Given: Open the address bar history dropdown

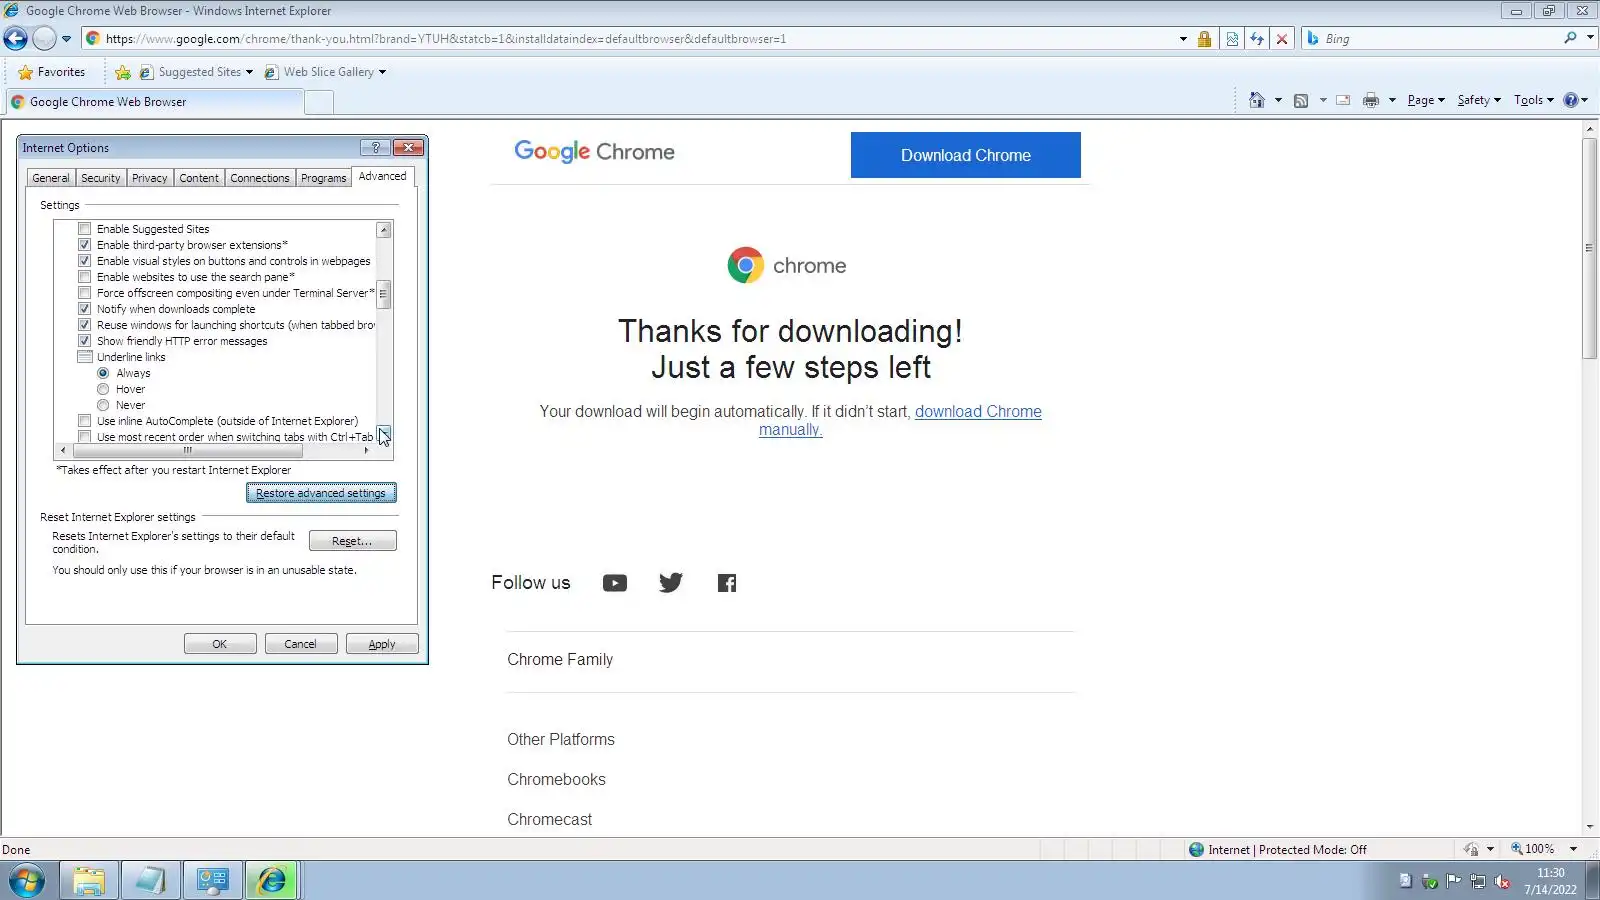Looking at the screenshot, I should point(1183,39).
